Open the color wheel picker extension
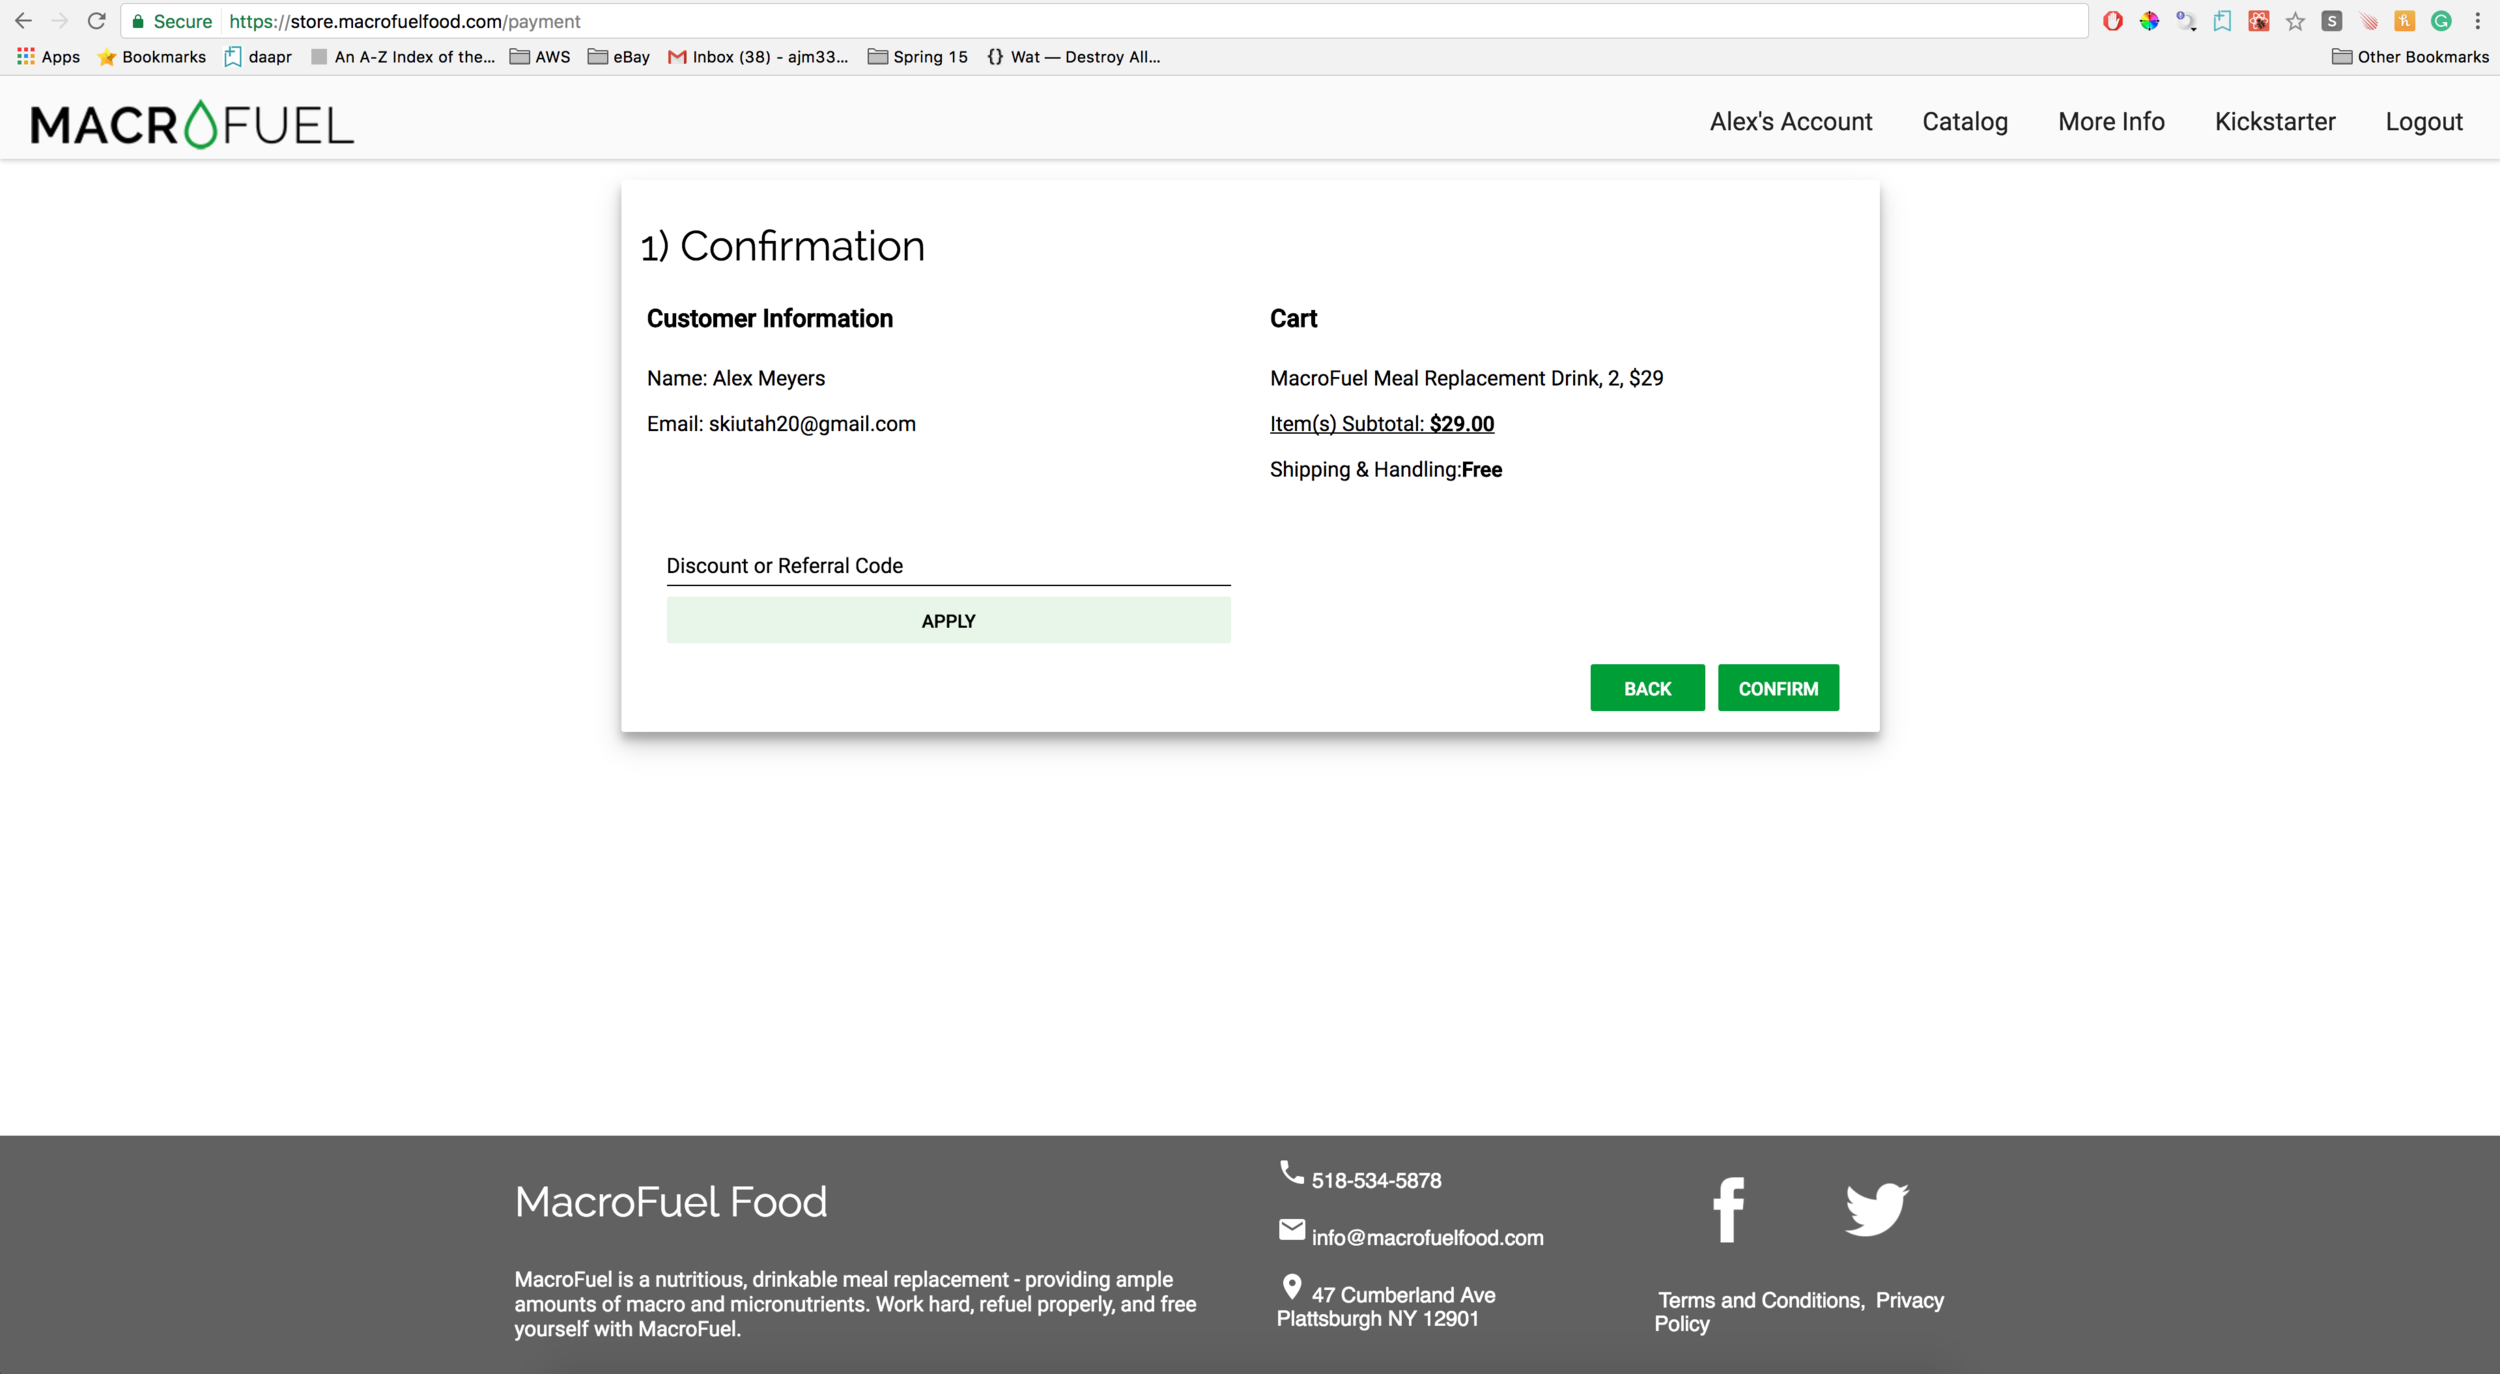This screenshot has height=1374, width=2500. tap(2149, 21)
